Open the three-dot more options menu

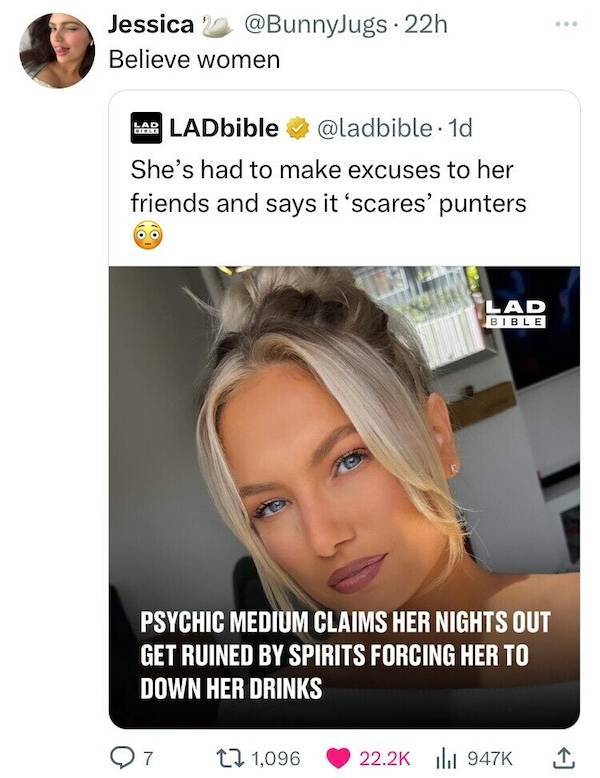point(566,24)
